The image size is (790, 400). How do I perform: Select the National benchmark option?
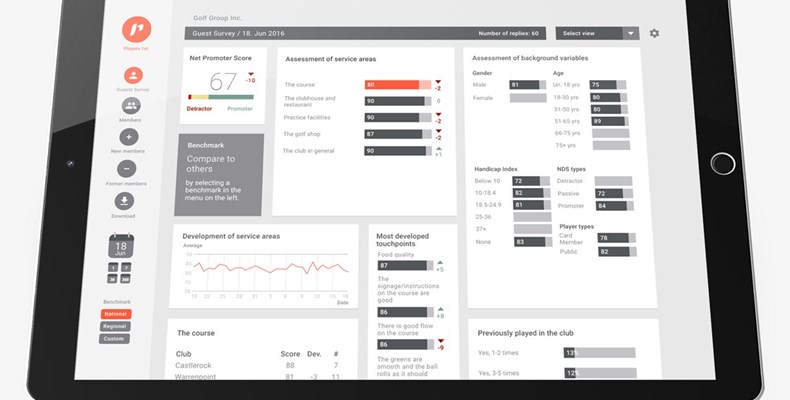point(115,314)
